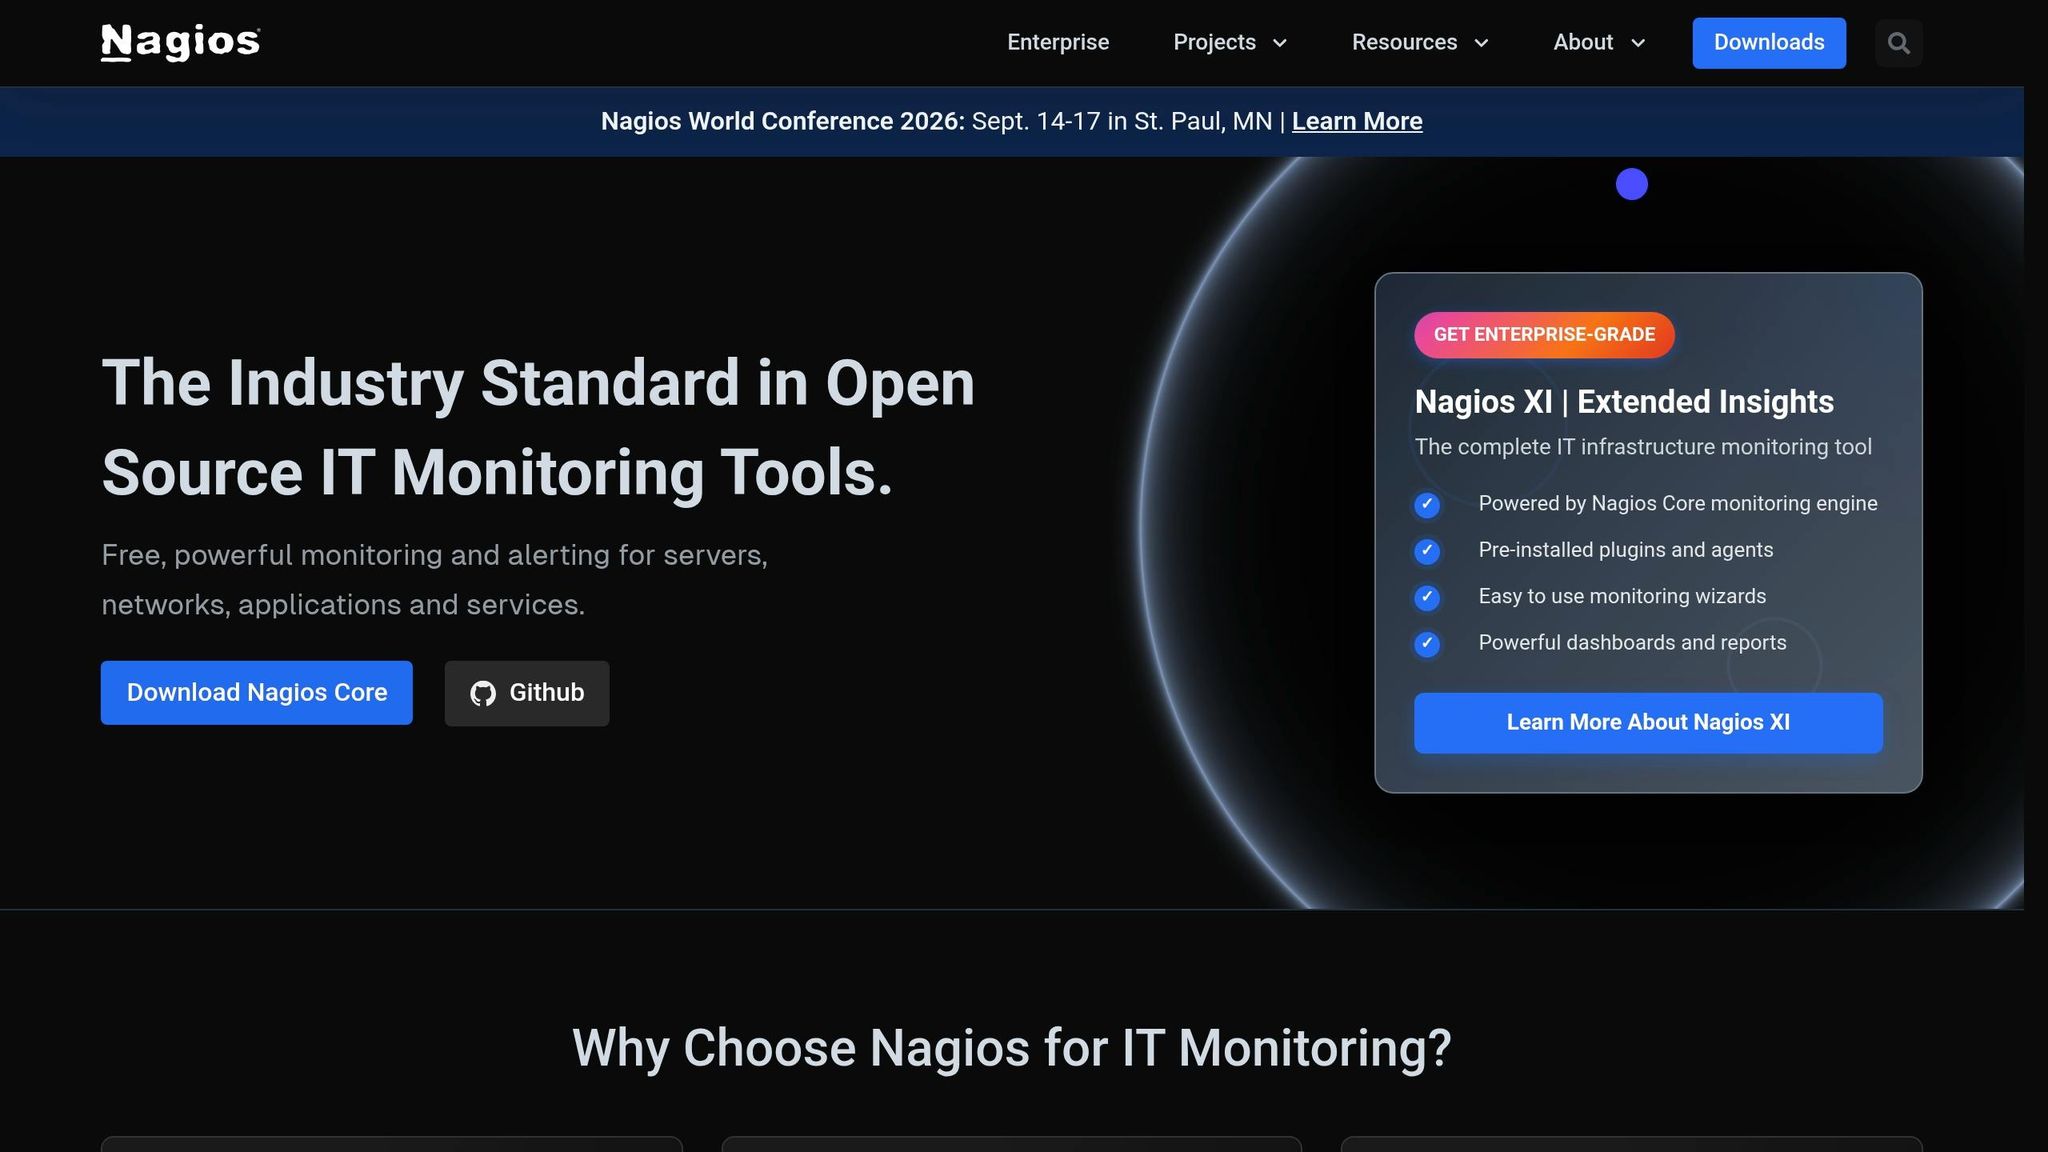
Task: Click the Nagios logo in the header
Action: (180, 42)
